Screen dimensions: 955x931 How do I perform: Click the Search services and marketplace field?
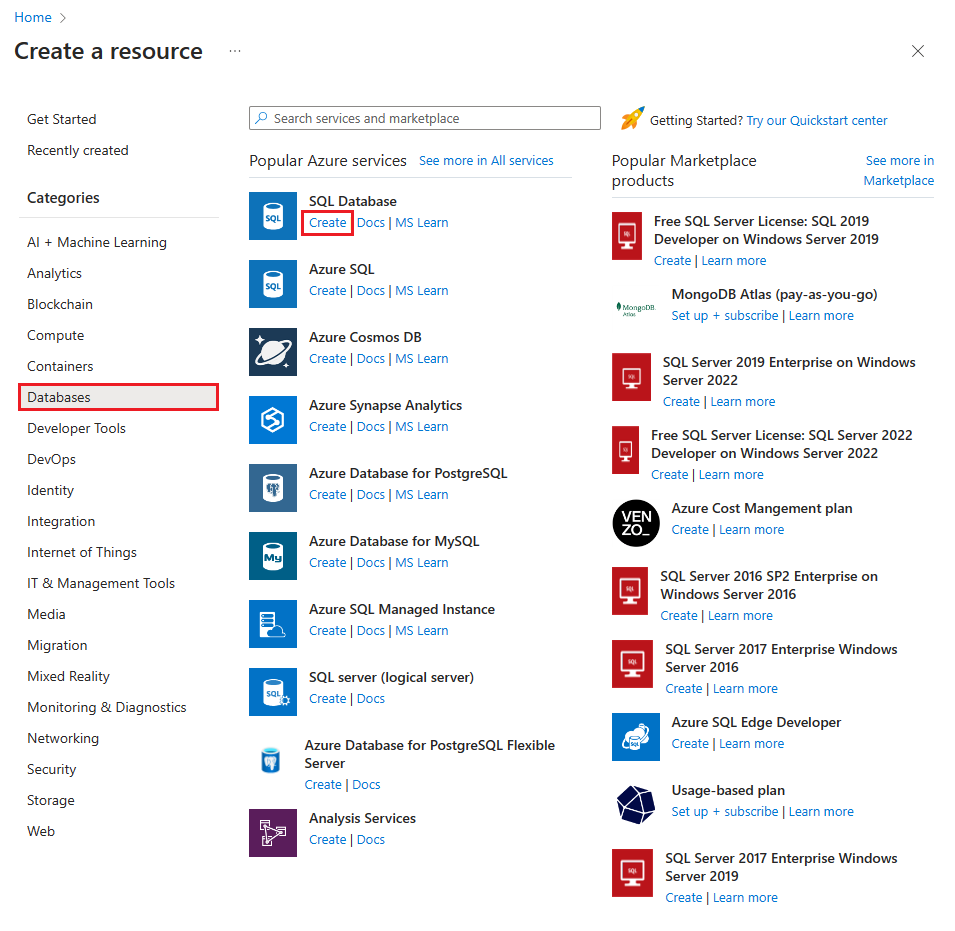pyautogui.click(x=424, y=118)
